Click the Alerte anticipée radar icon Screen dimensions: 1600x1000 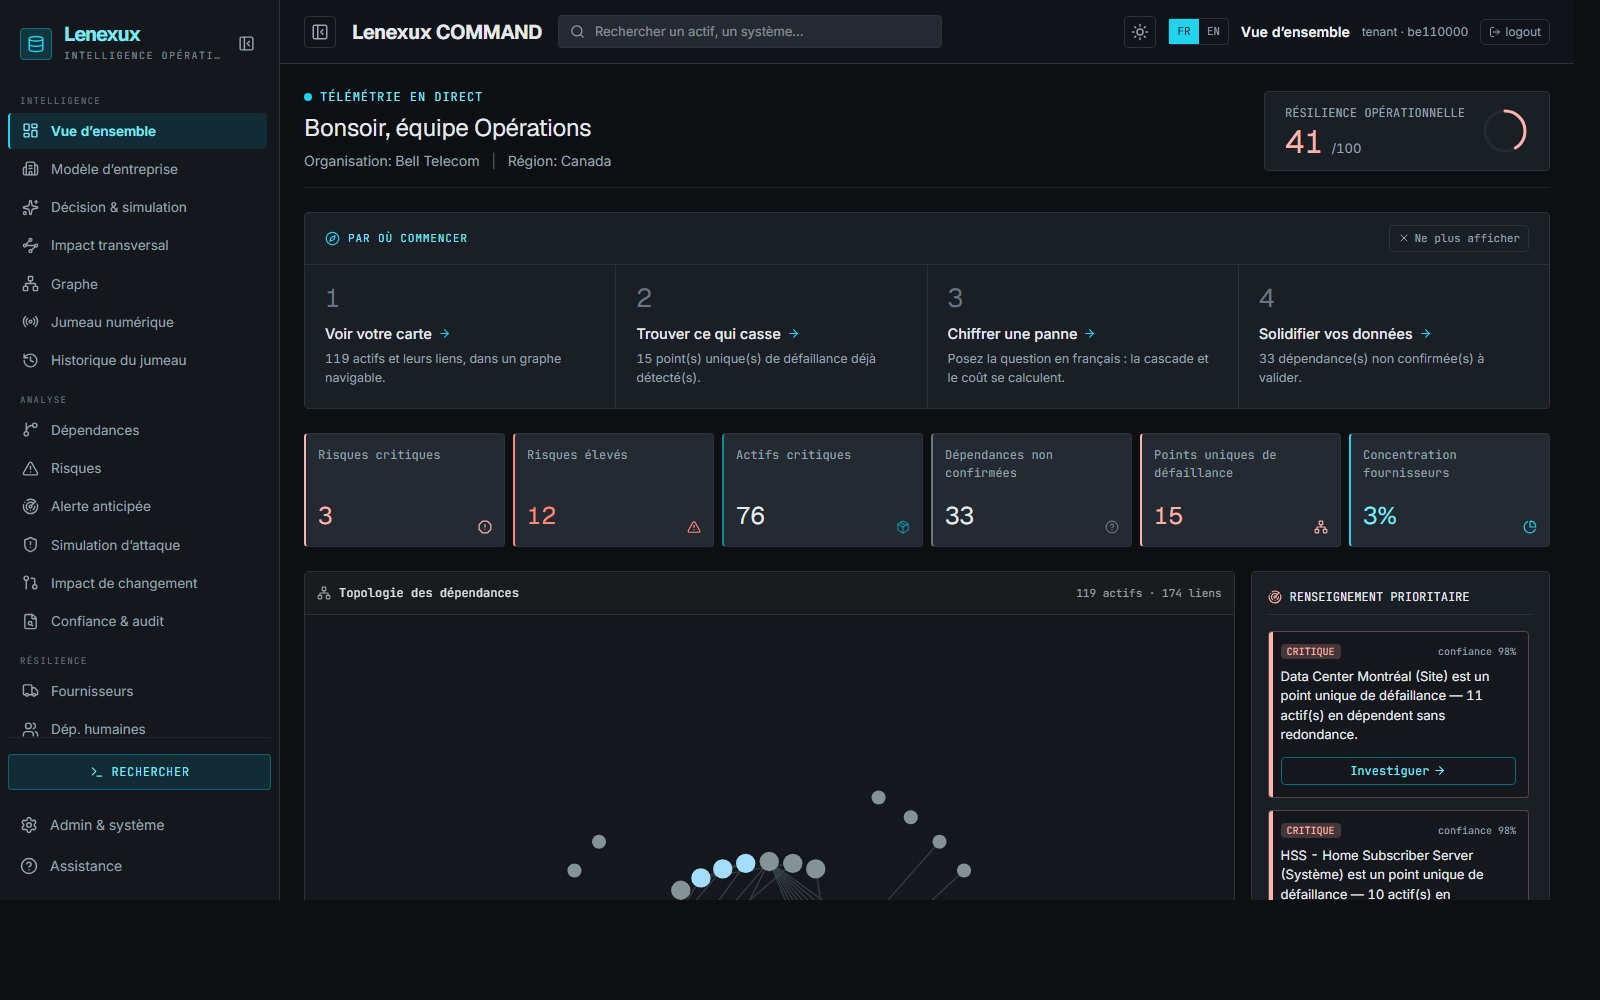(31, 506)
